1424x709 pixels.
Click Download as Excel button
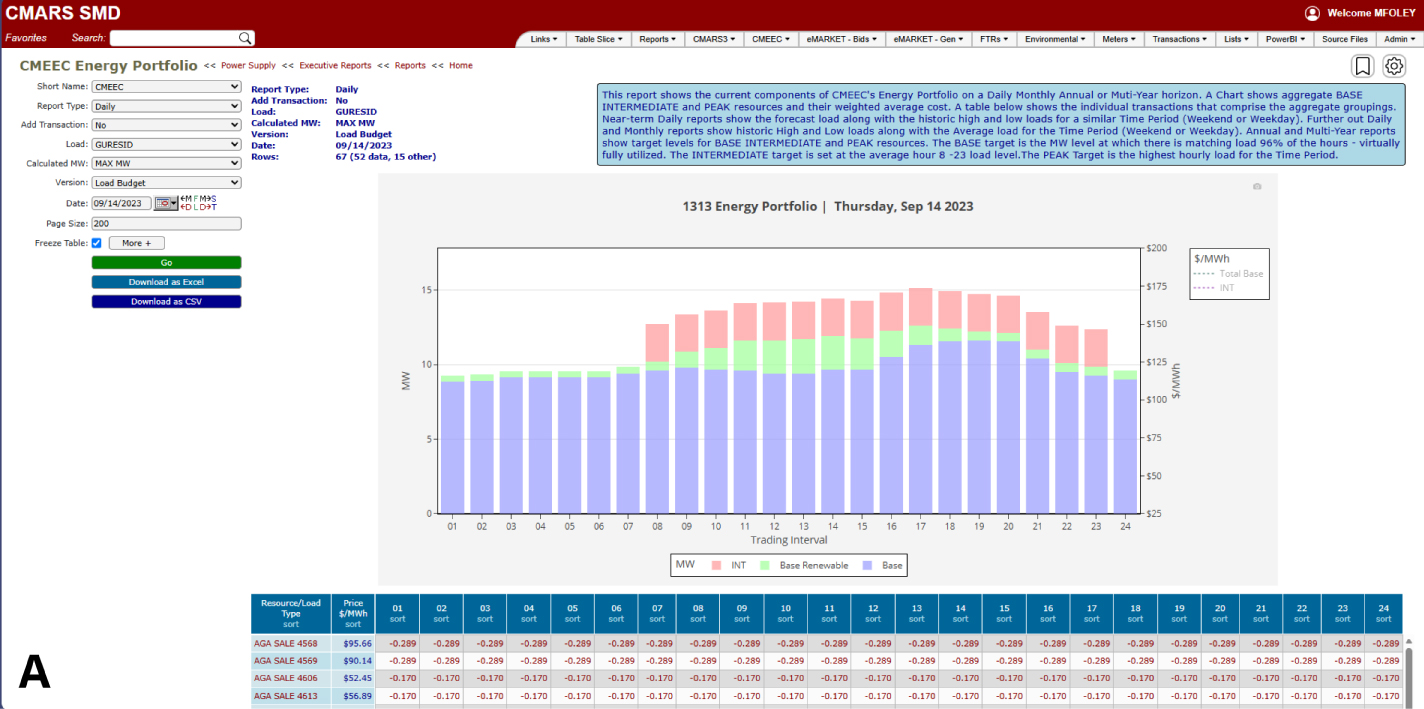pyautogui.click(x=166, y=282)
